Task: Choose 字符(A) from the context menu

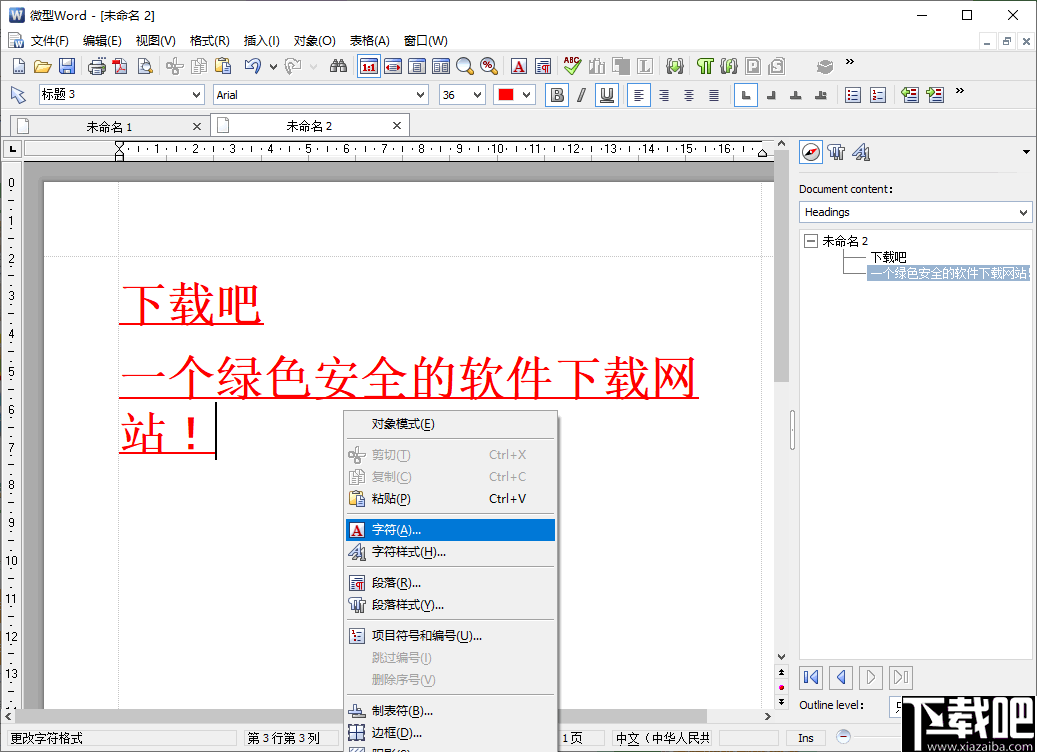Action: coord(395,529)
